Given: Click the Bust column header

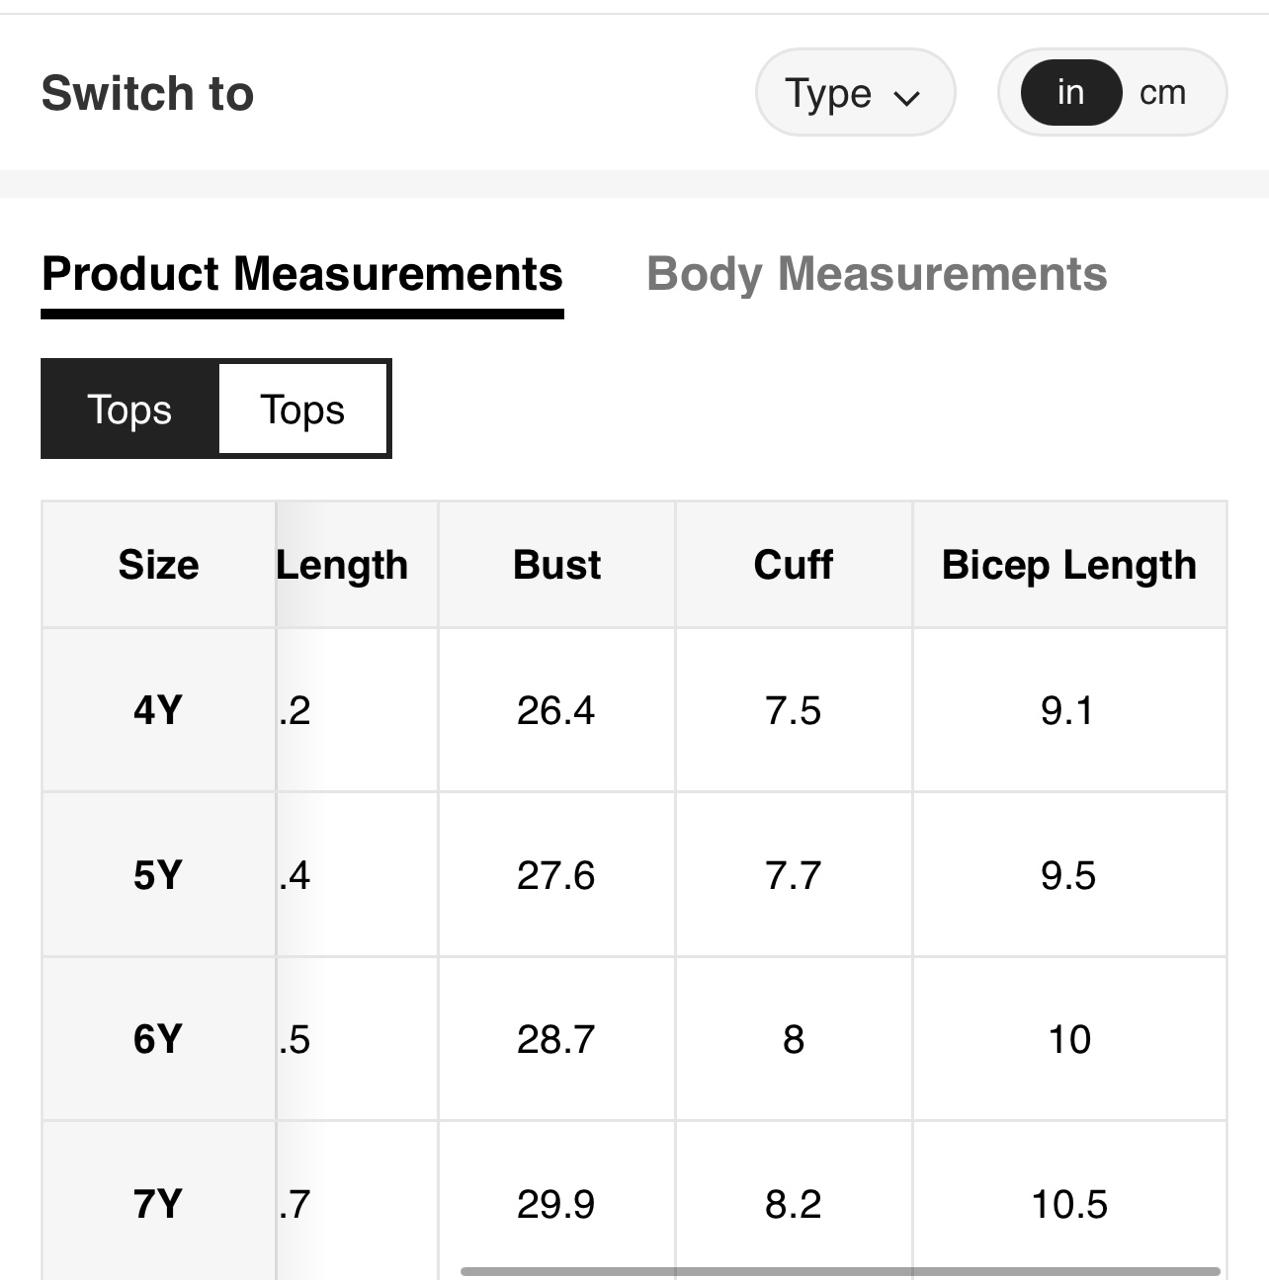Looking at the screenshot, I should 556,565.
